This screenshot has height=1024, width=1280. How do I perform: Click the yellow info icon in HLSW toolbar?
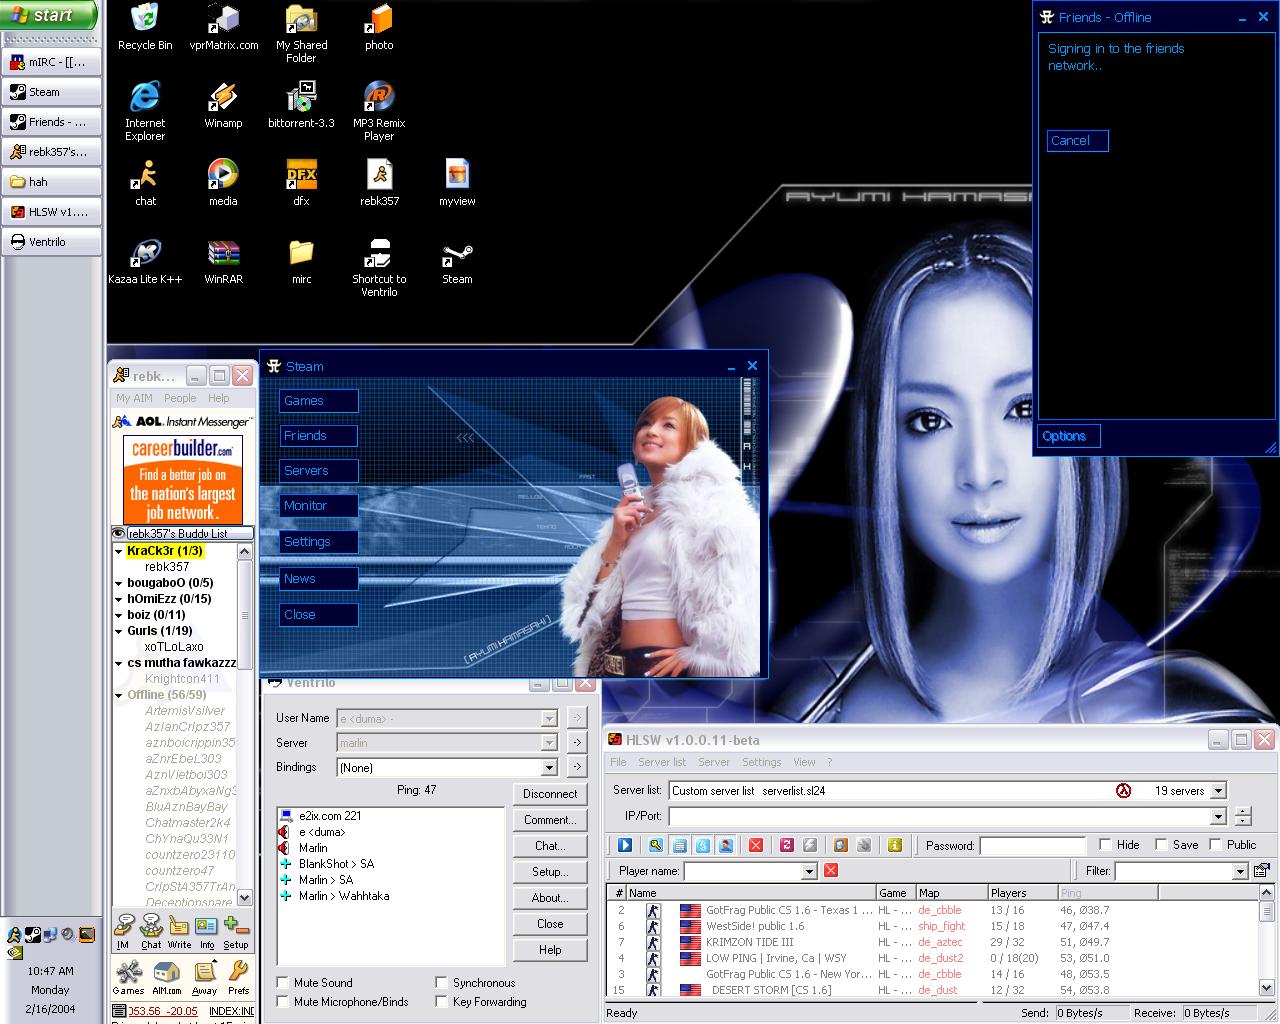coord(895,845)
